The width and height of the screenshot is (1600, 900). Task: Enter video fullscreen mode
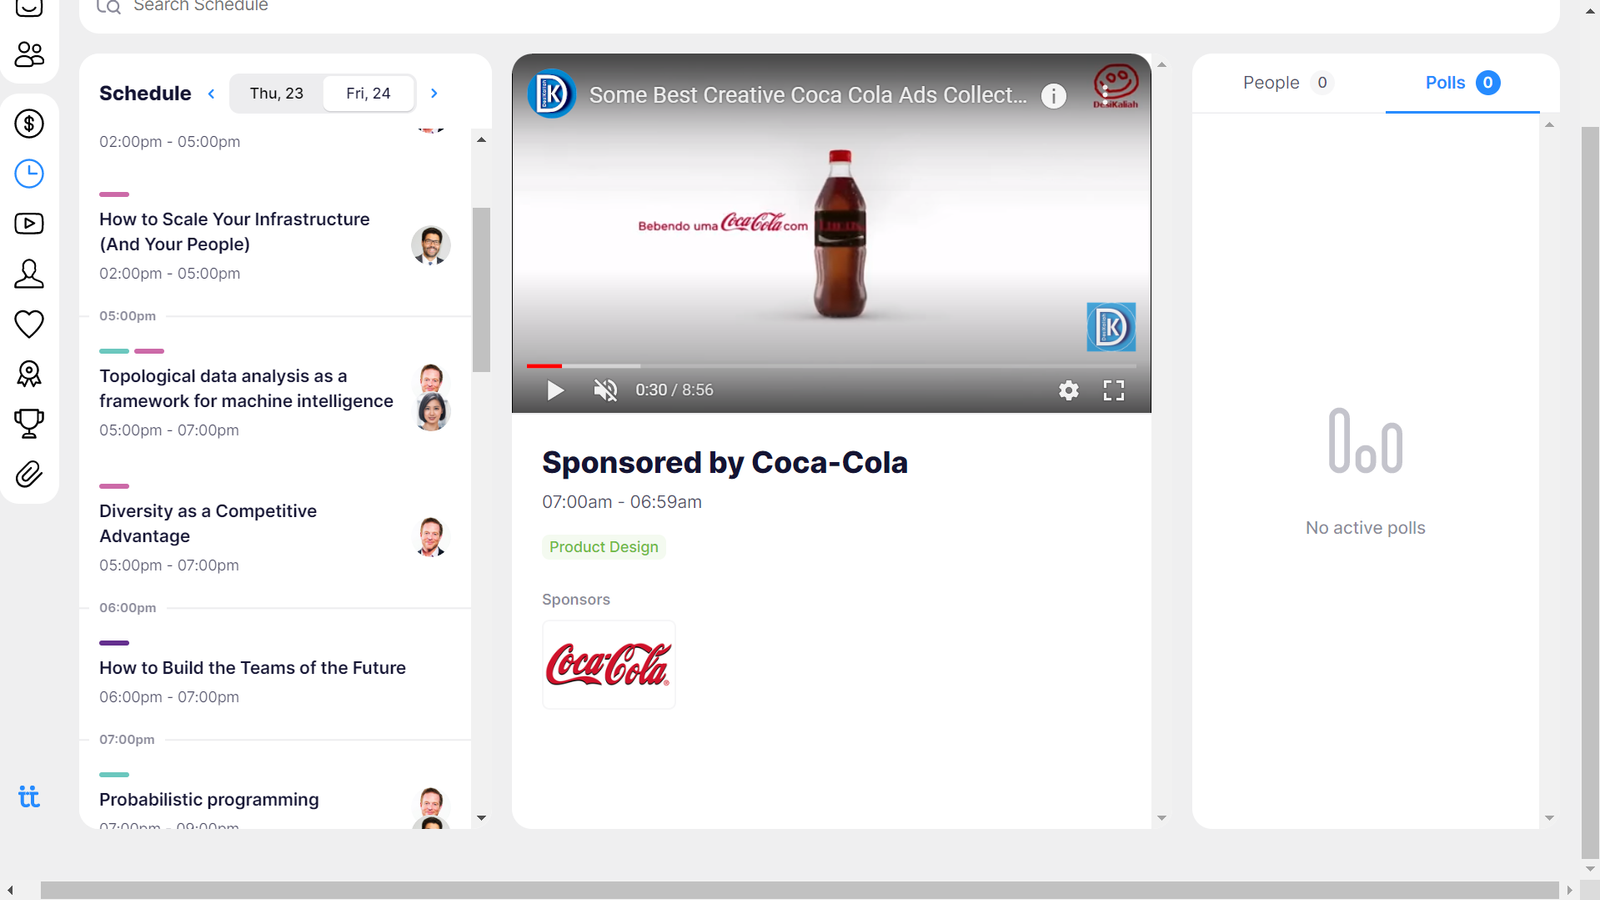(1114, 390)
